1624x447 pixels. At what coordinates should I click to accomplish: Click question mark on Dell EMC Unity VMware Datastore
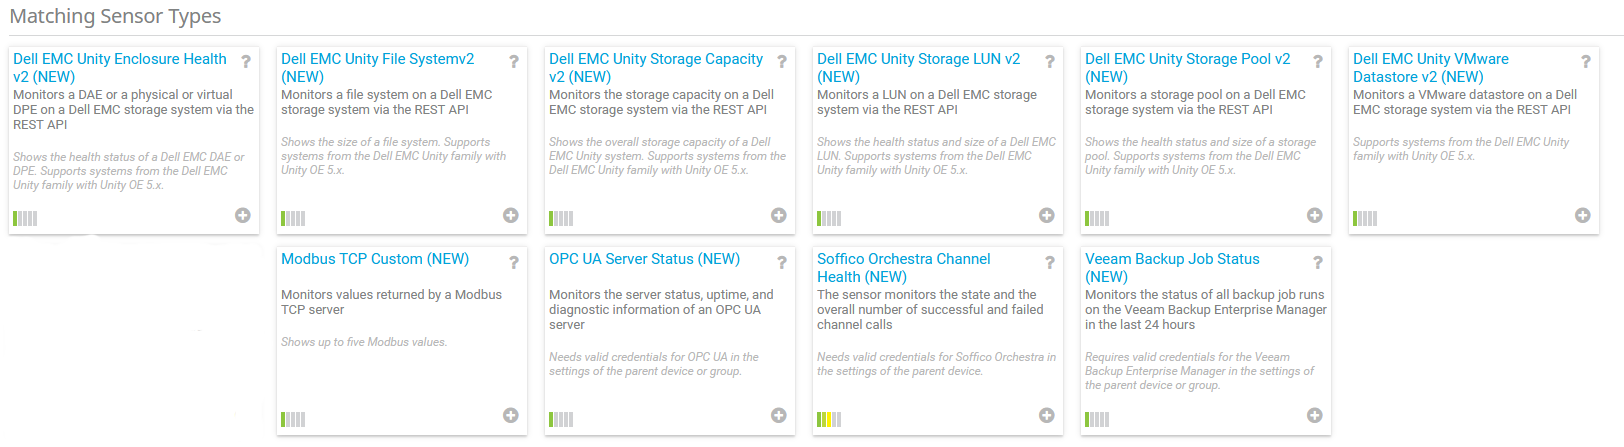point(1586,62)
